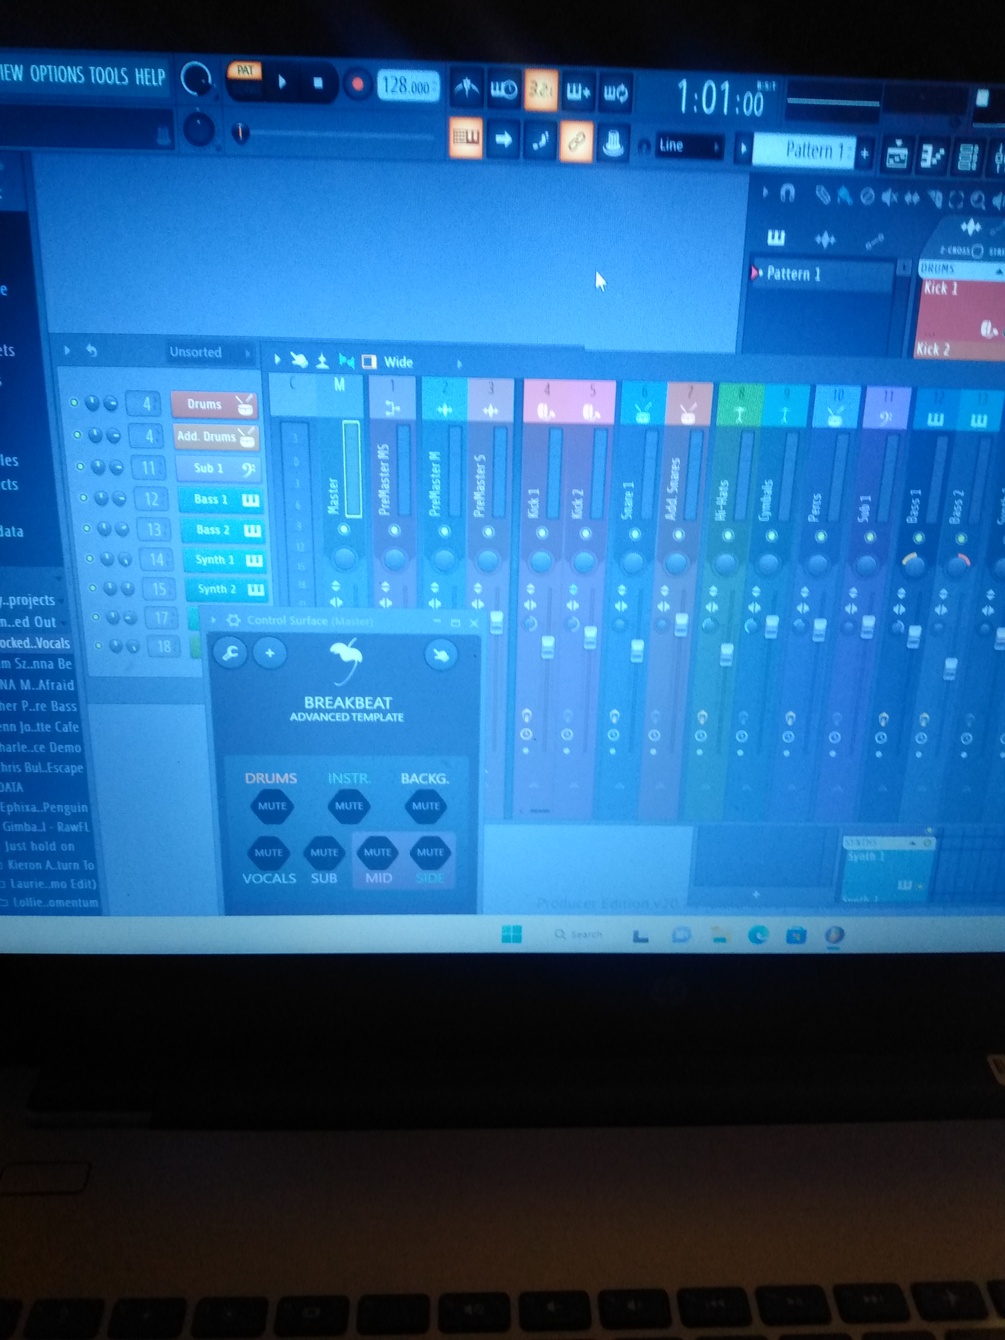This screenshot has height=1340, width=1005.
Task: Toggle the Kick 1 mixer mute LED
Action: [x=541, y=533]
